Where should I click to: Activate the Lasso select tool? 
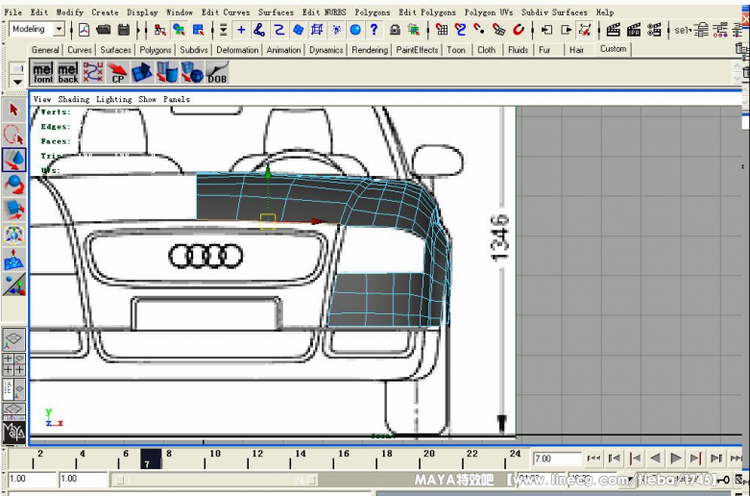coord(14,134)
